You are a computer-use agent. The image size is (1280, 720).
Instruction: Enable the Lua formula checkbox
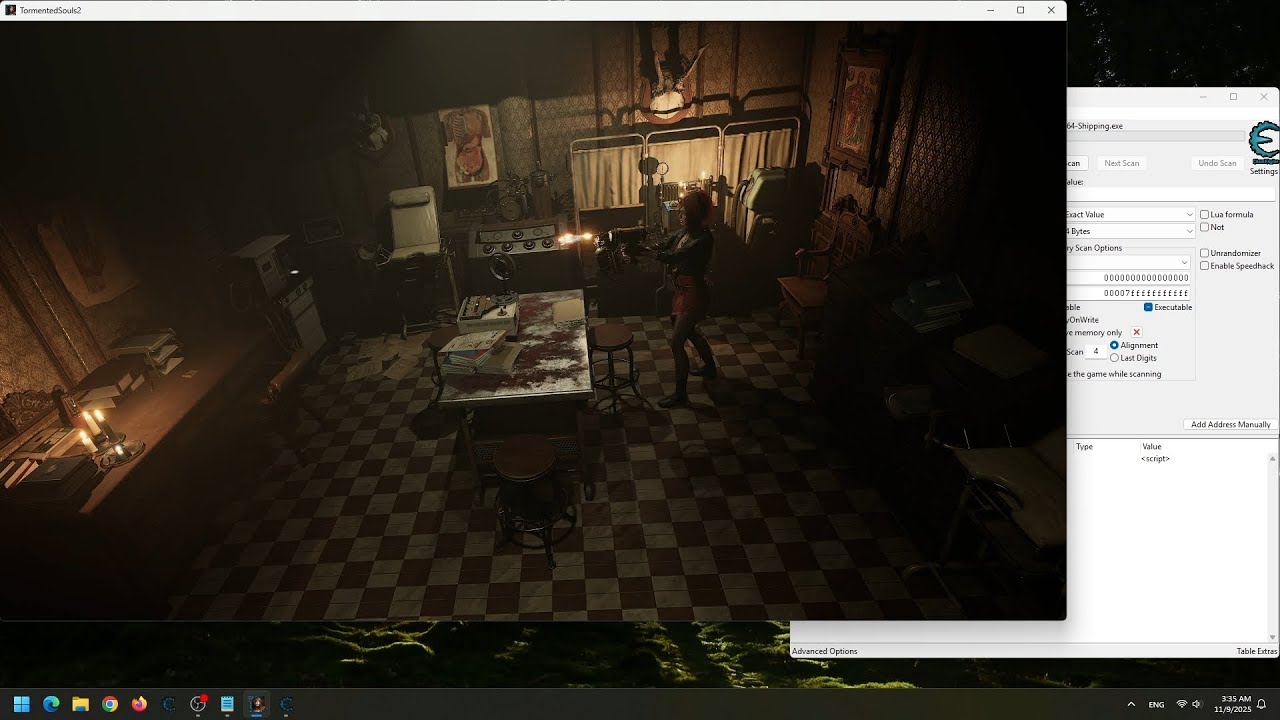pos(1204,215)
